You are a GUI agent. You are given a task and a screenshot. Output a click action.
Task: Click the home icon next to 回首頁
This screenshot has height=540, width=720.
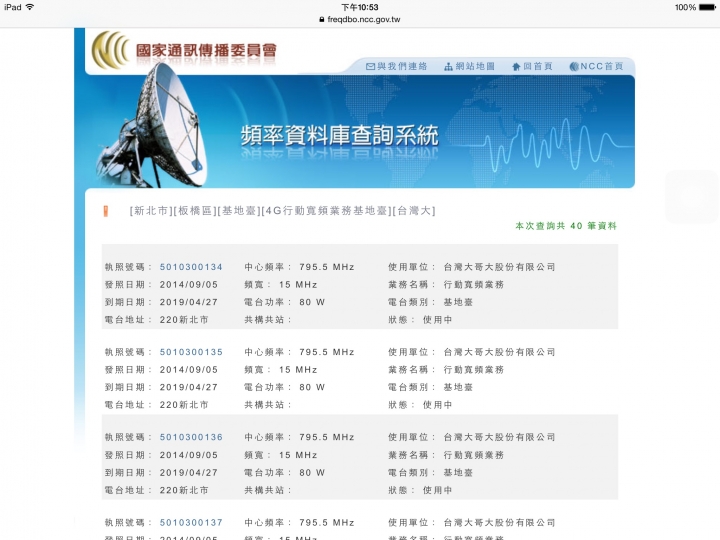point(516,67)
